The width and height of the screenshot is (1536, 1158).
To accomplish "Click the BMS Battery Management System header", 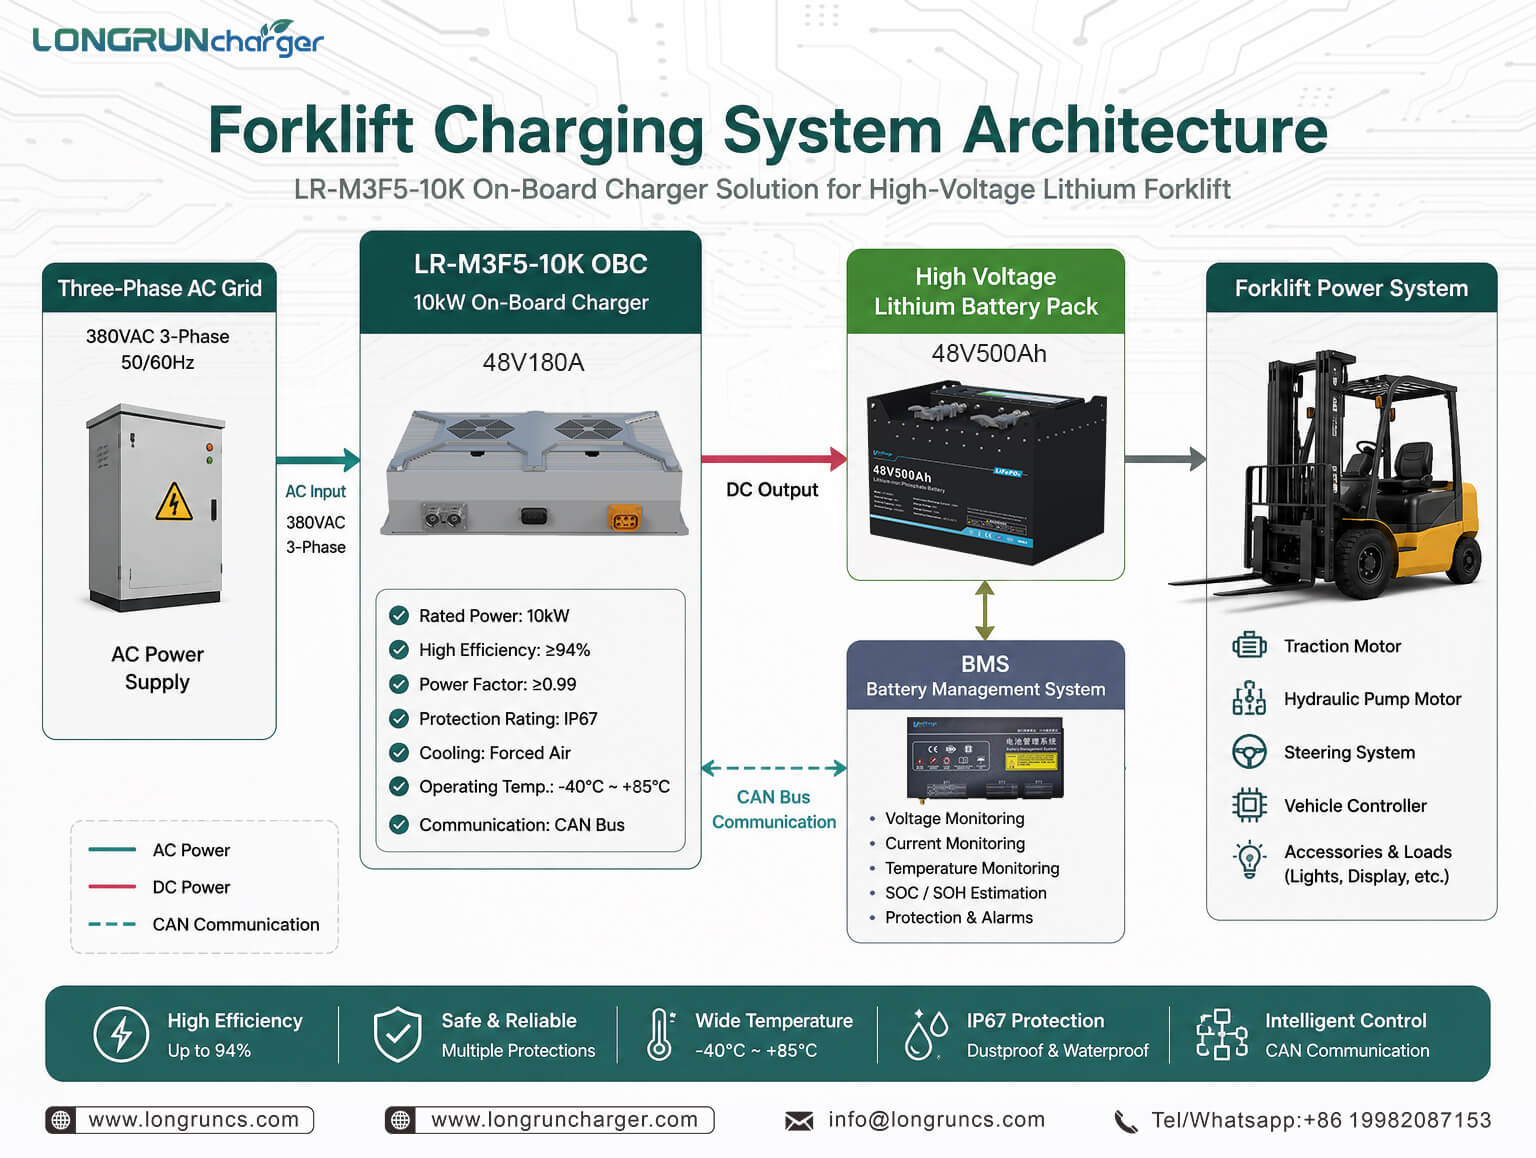I will click(x=986, y=675).
